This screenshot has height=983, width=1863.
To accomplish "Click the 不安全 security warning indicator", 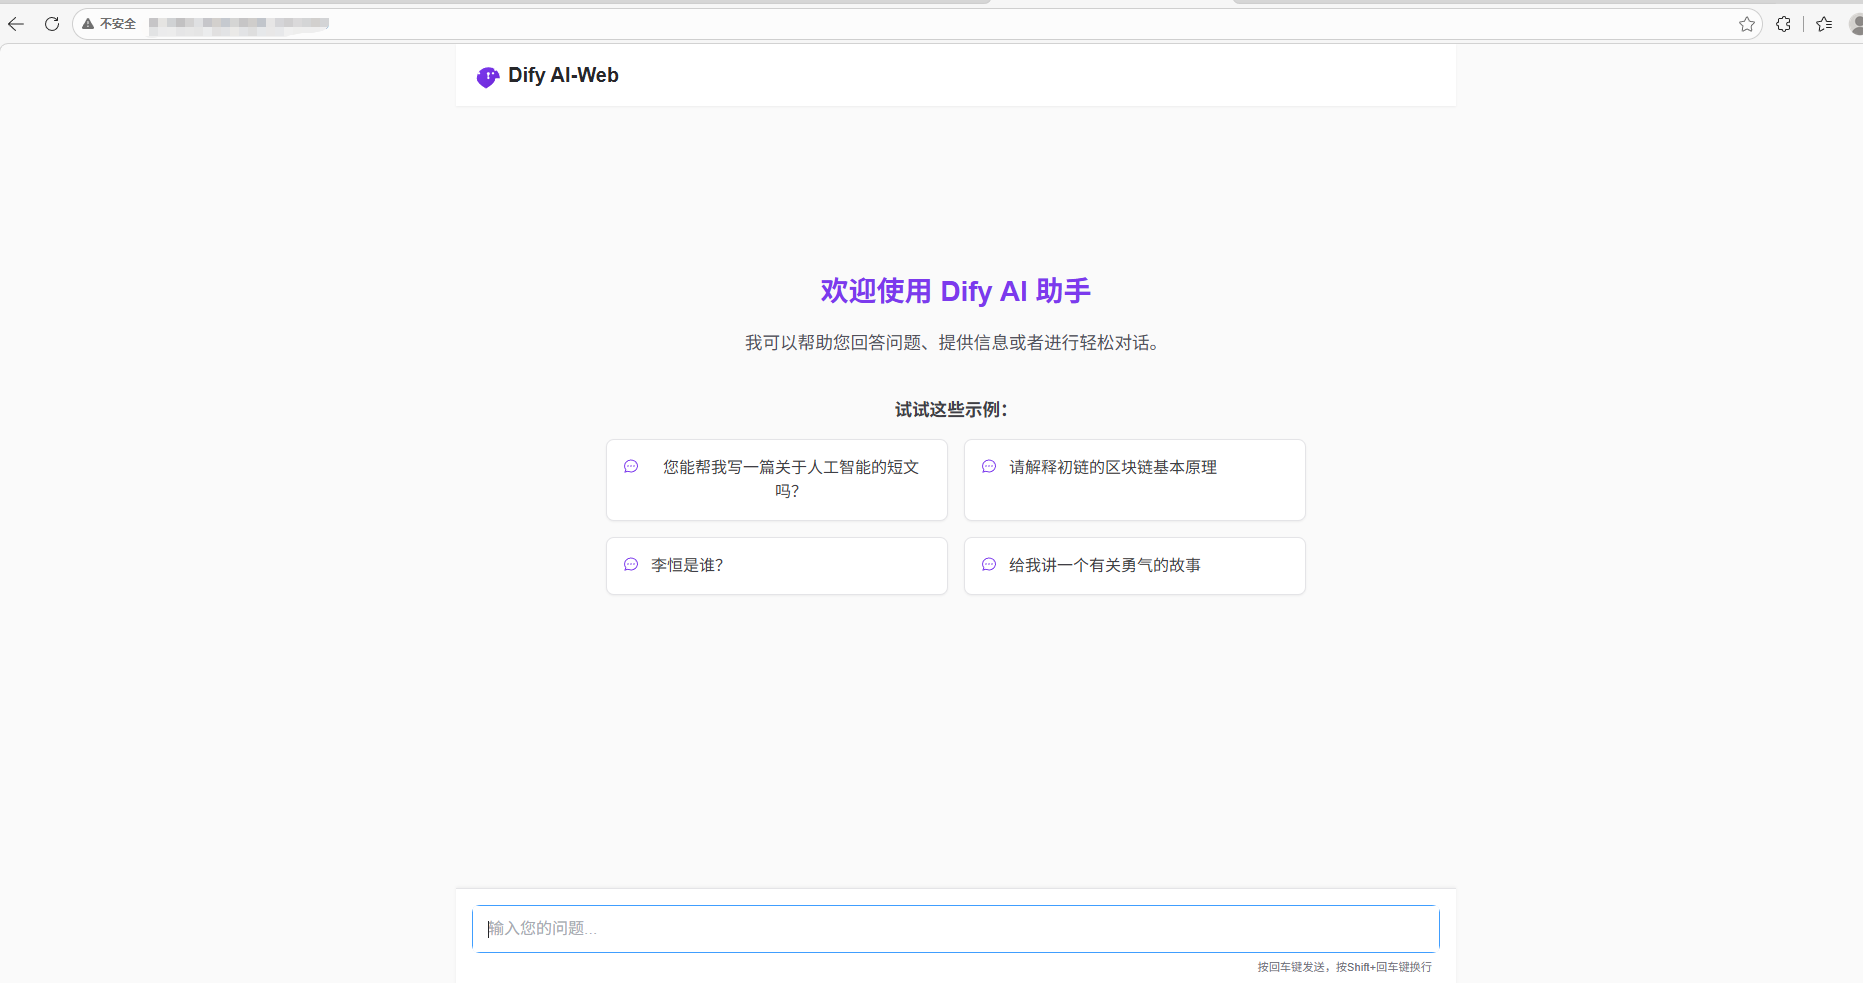I will click(109, 24).
